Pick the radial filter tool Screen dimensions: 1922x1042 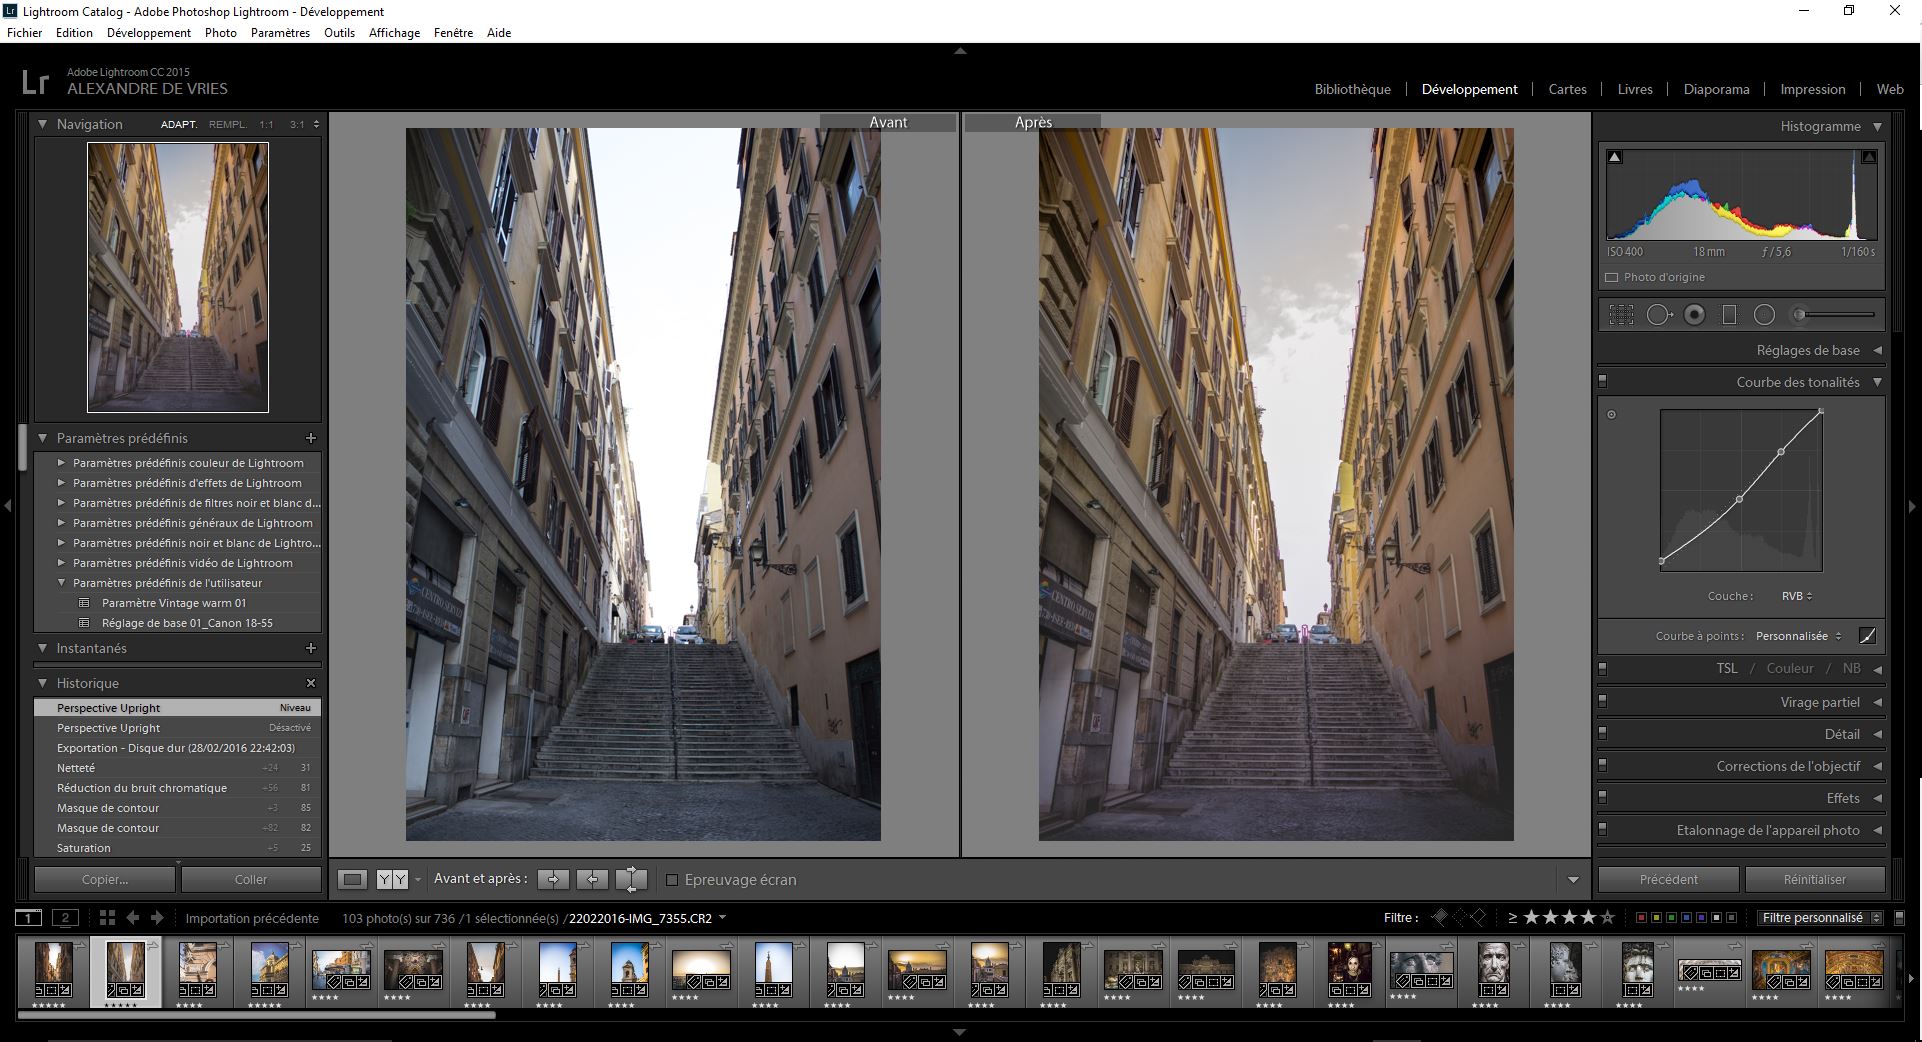[x=1764, y=315]
